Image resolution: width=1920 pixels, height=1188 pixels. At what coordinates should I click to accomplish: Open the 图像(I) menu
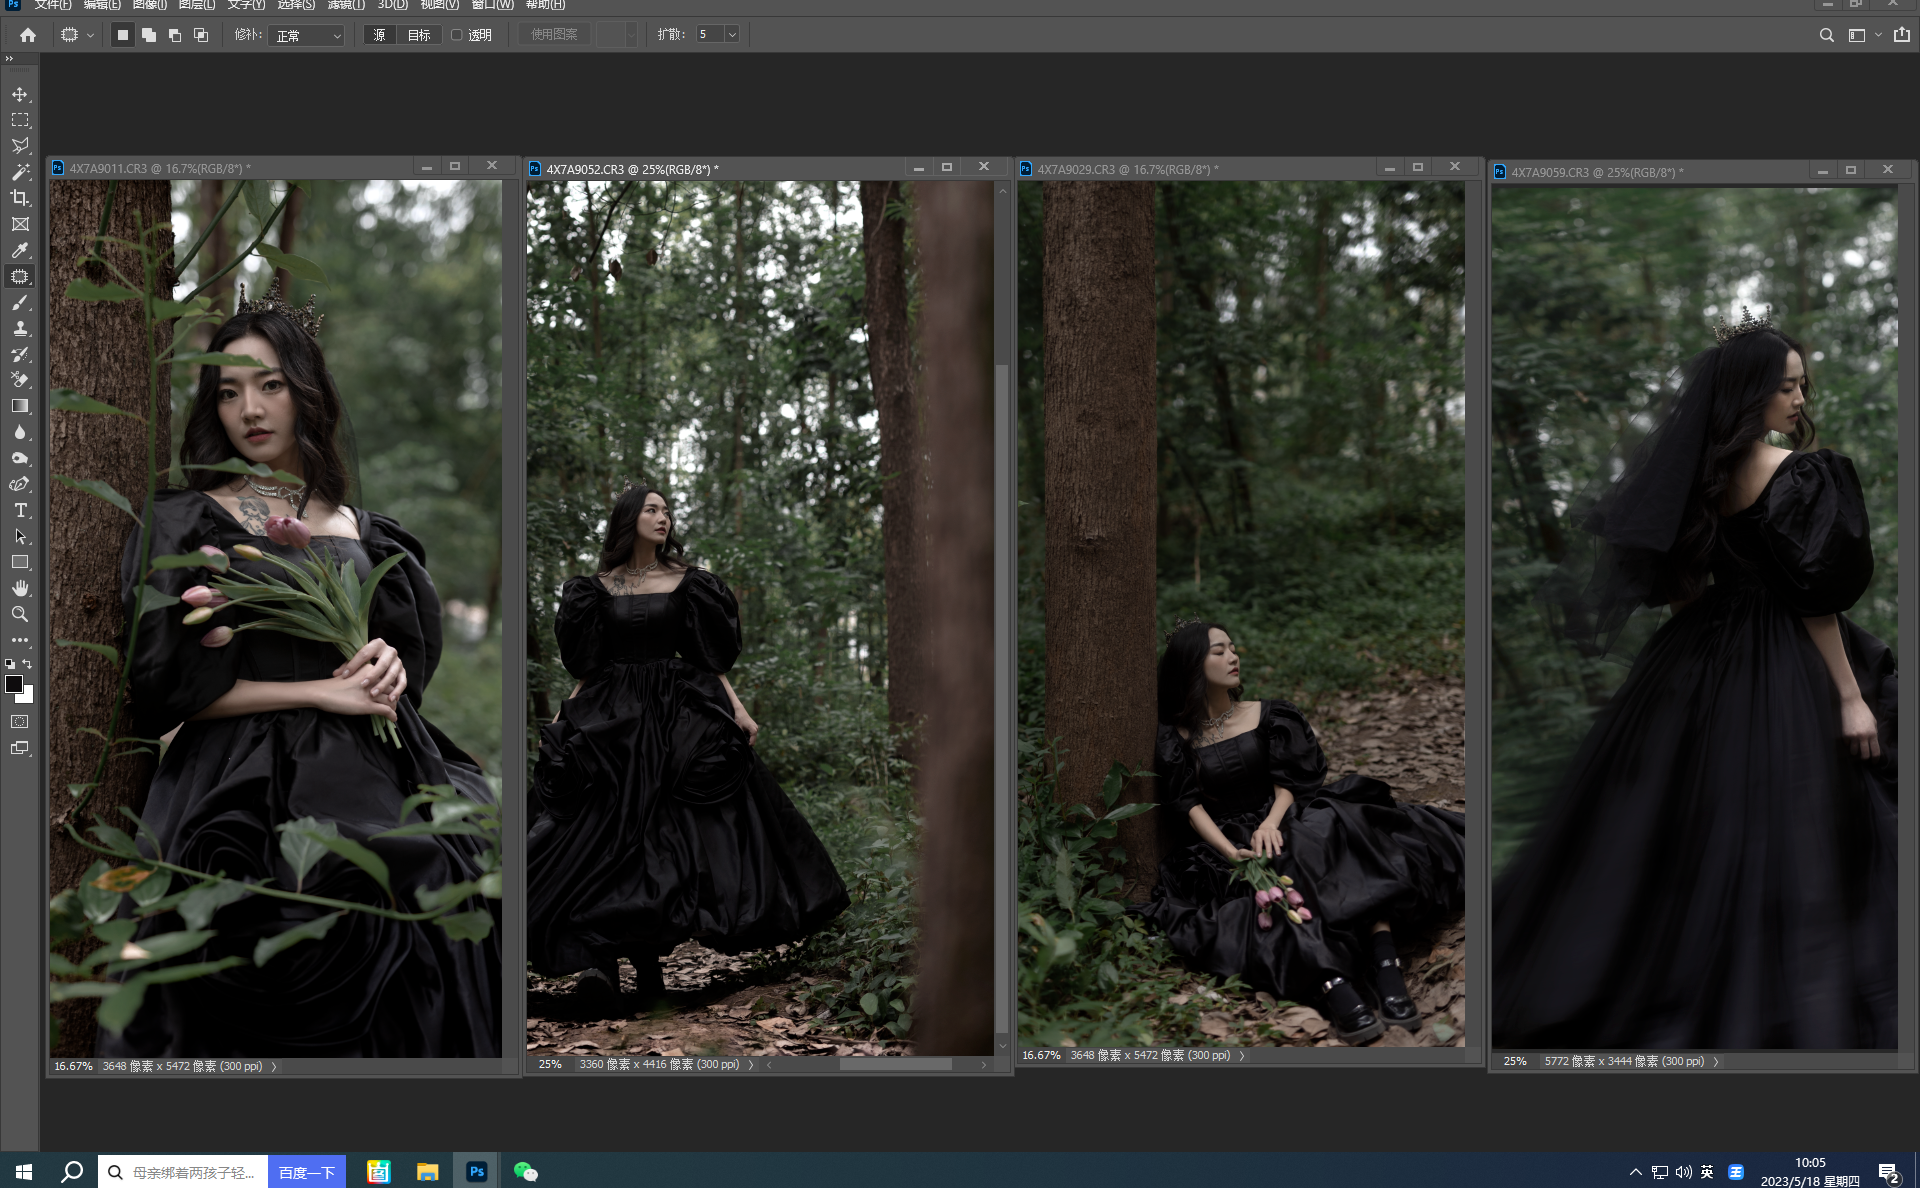[x=150, y=5]
